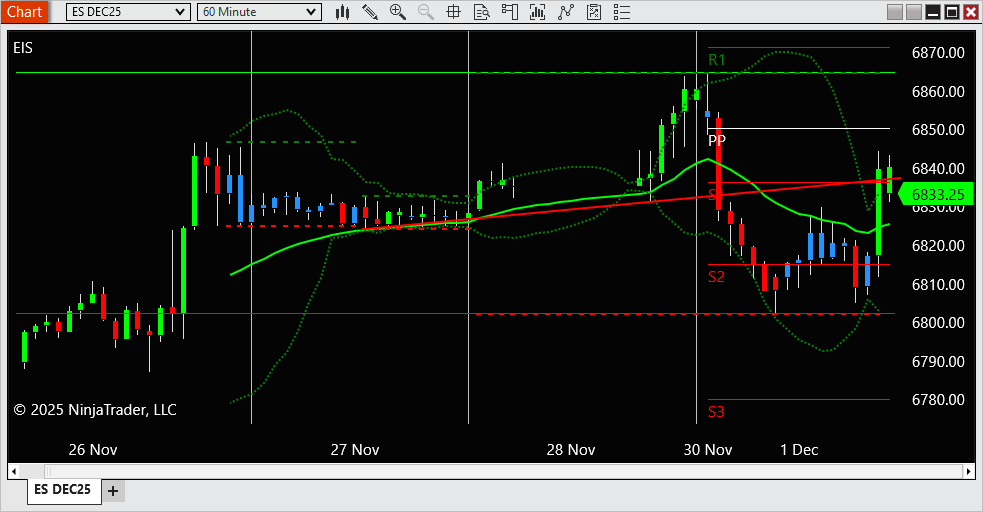Click the scrollbar right arrow
The width and height of the screenshot is (983, 512).
pyautogui.click(x=969, y=471)
